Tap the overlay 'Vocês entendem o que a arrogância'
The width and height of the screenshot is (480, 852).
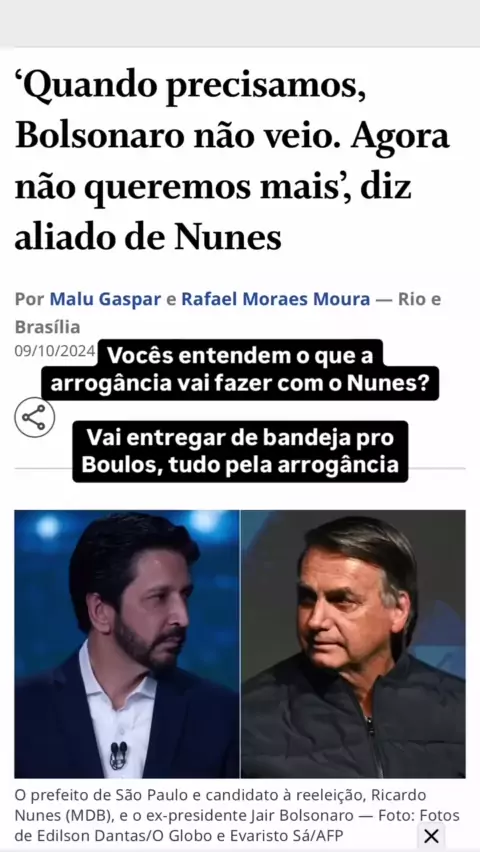pyautogui.click(x=240, y=370)
